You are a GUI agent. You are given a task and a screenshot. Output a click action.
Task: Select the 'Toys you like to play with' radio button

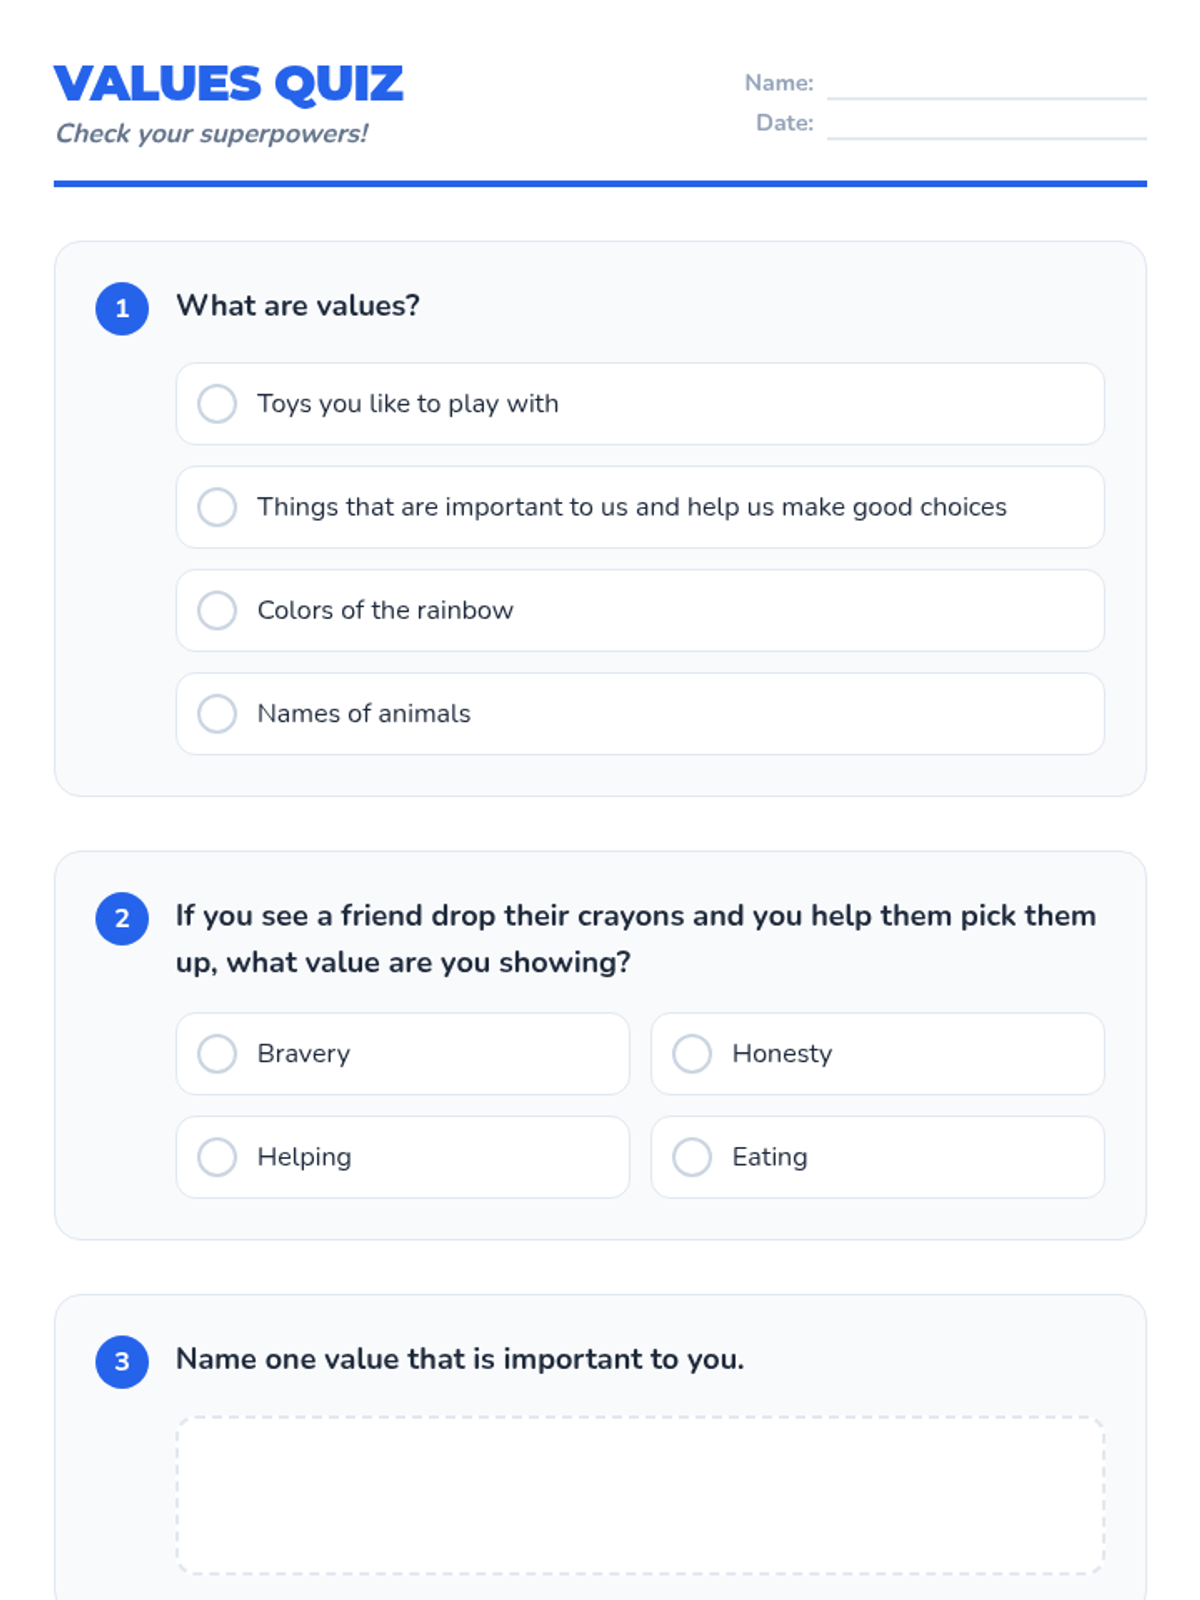(217, 404)
